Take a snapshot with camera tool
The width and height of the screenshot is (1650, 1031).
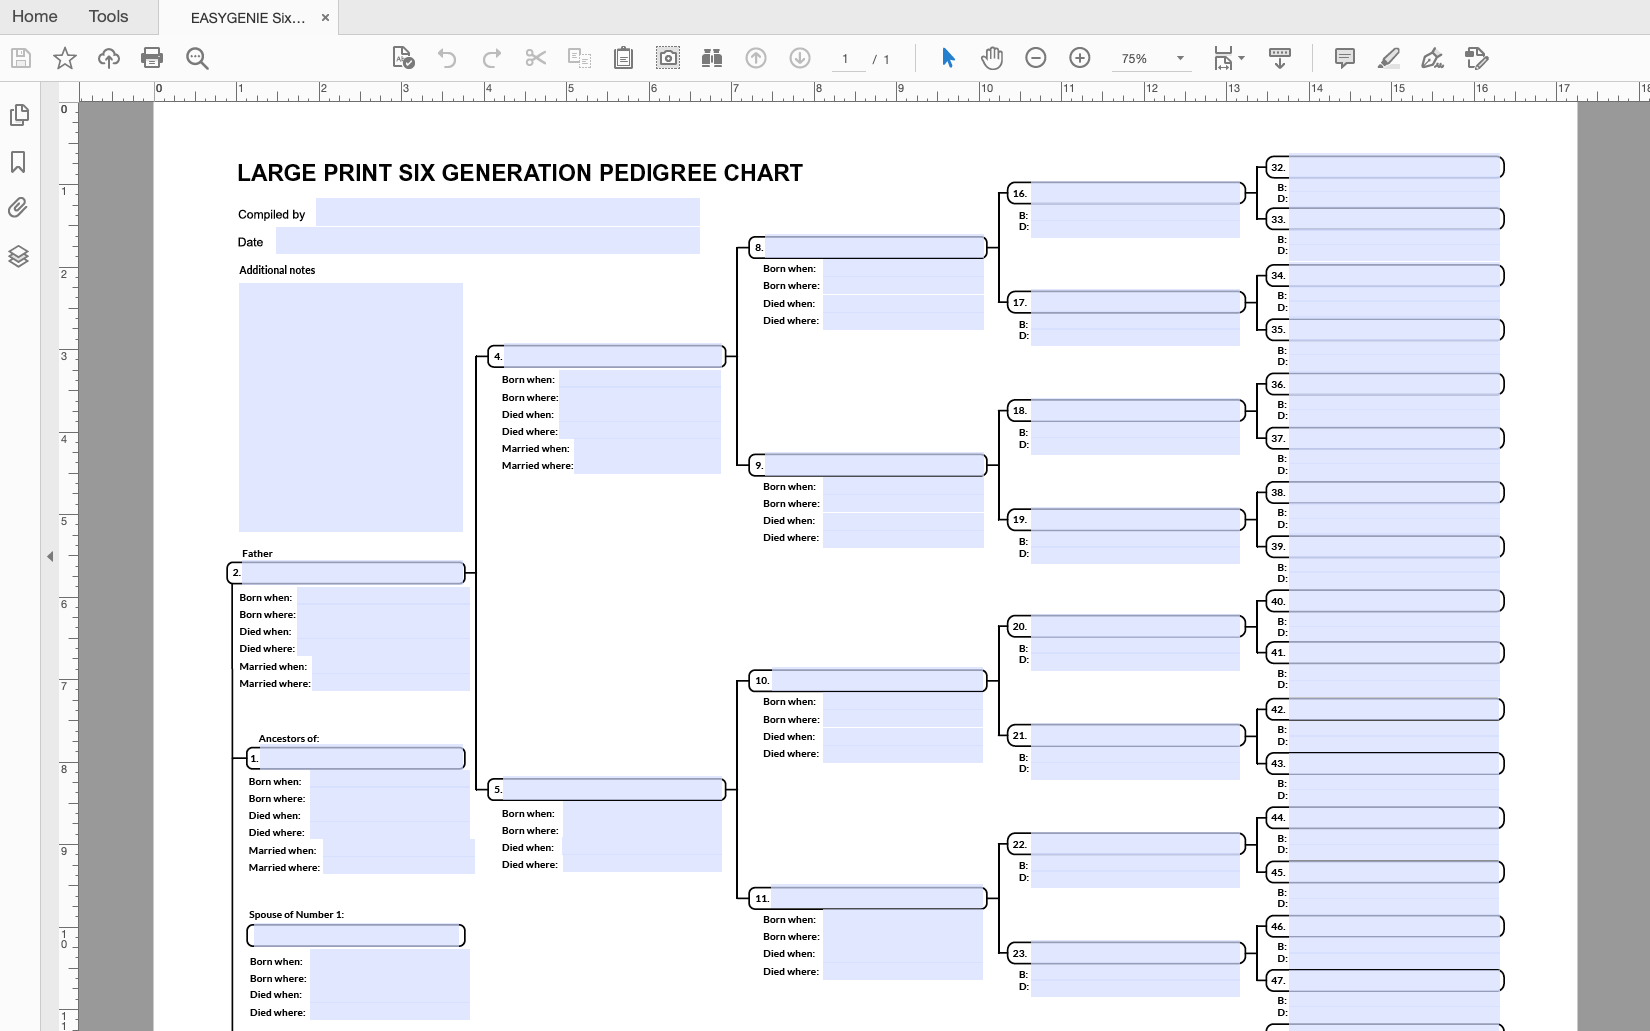(667, 58)
